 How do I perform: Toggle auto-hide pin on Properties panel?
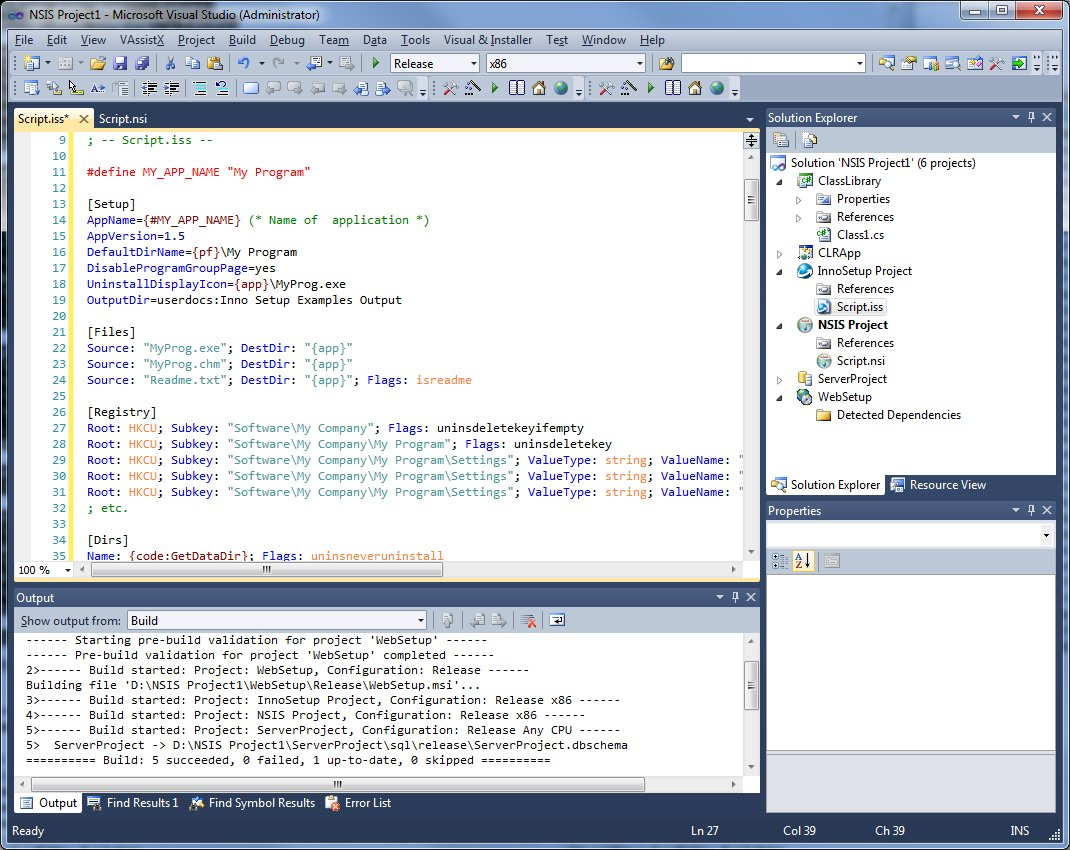point(1031,510)
